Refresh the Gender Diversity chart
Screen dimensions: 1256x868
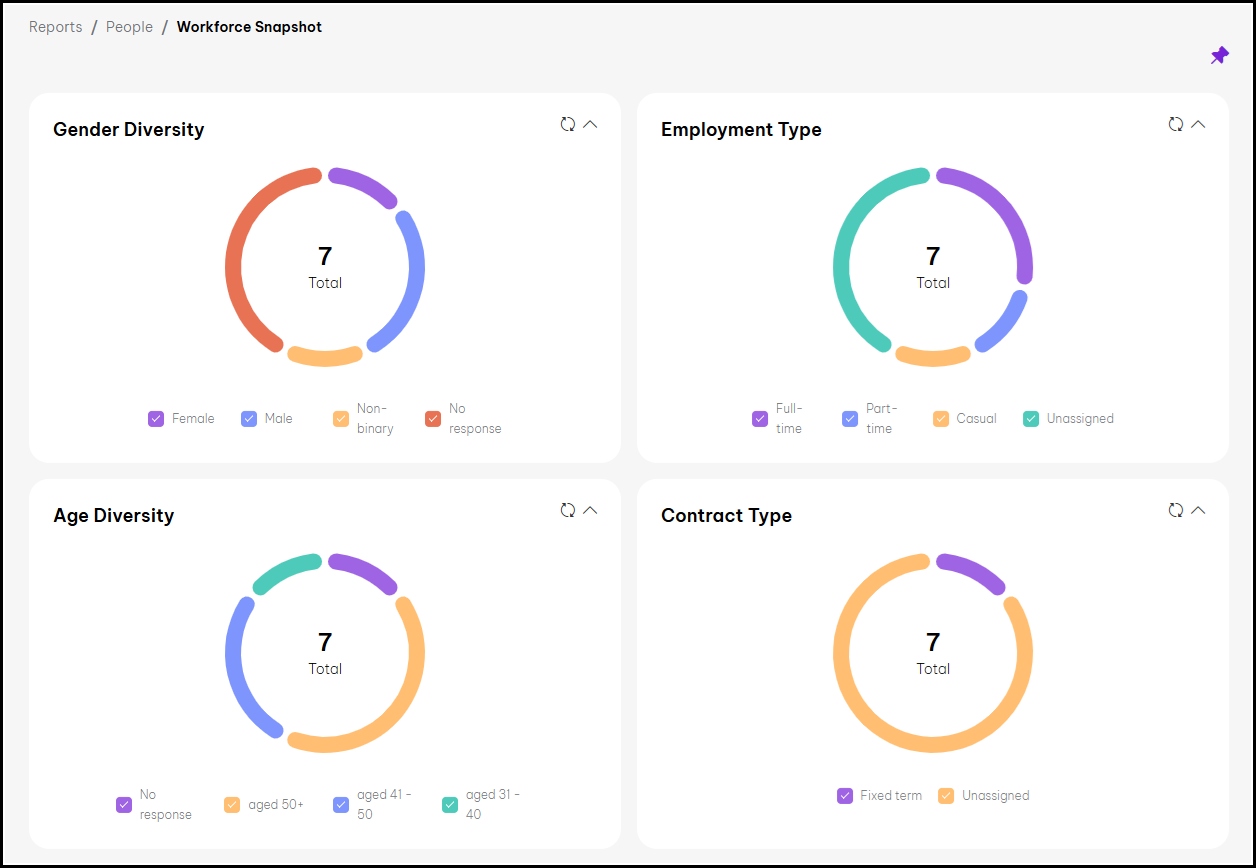pyautogui.click(x=568, y=124)
